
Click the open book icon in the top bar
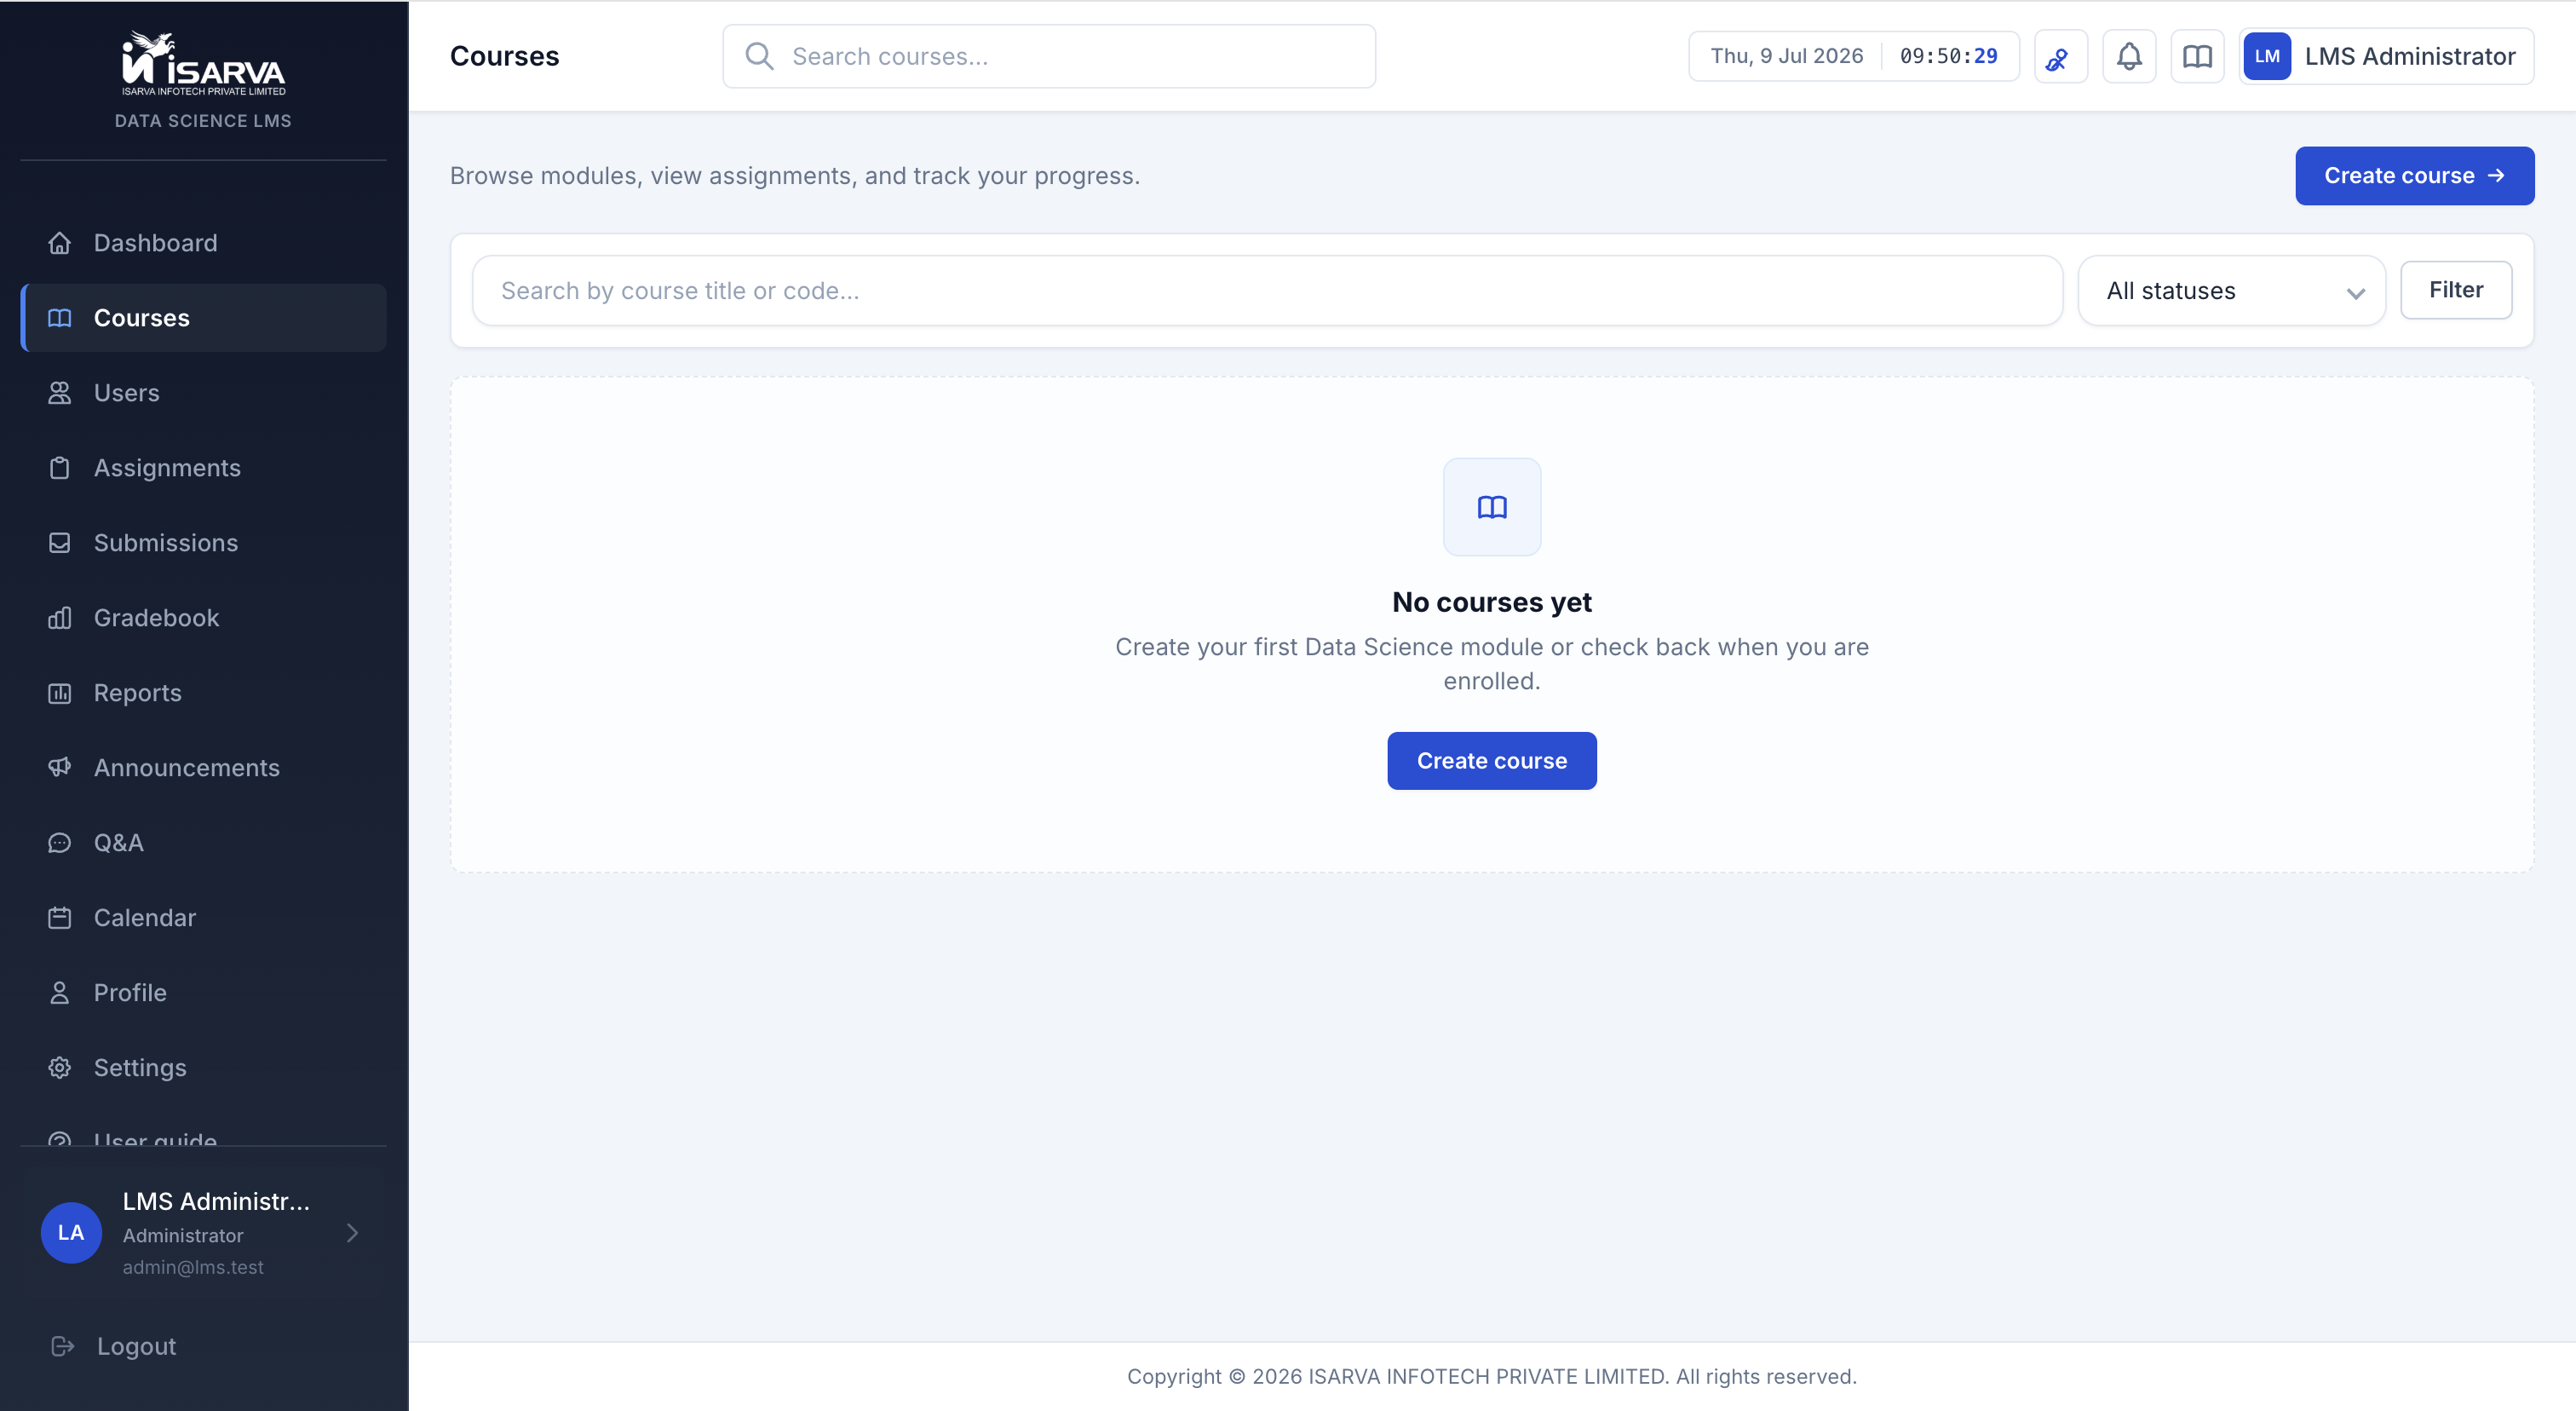coord(2197,57)
